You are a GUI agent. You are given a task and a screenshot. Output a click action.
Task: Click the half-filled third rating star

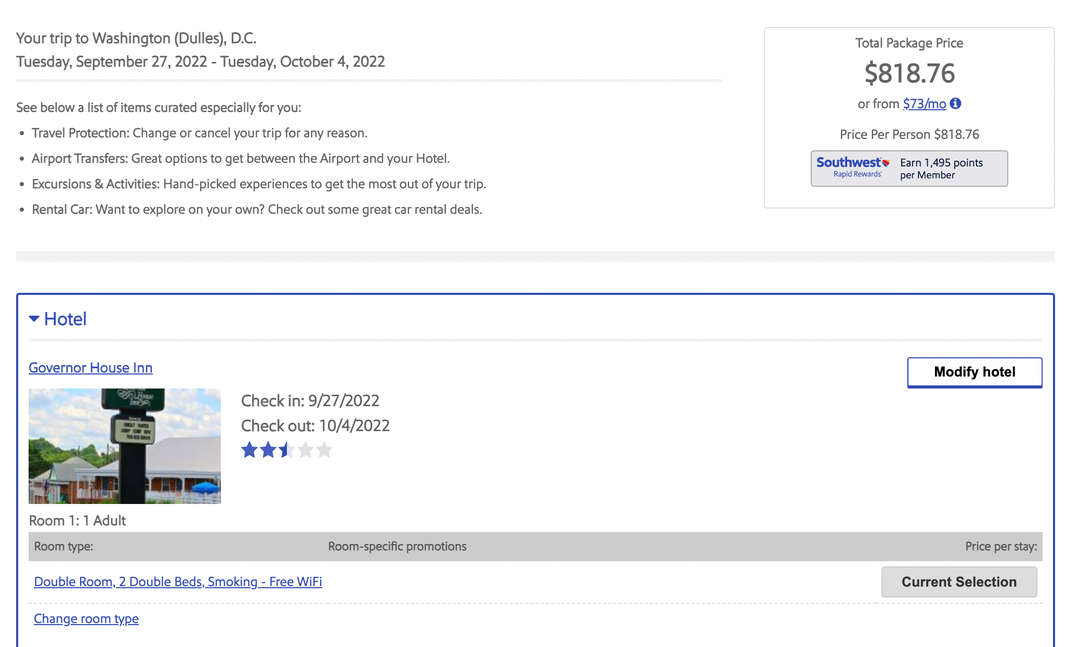287,450
